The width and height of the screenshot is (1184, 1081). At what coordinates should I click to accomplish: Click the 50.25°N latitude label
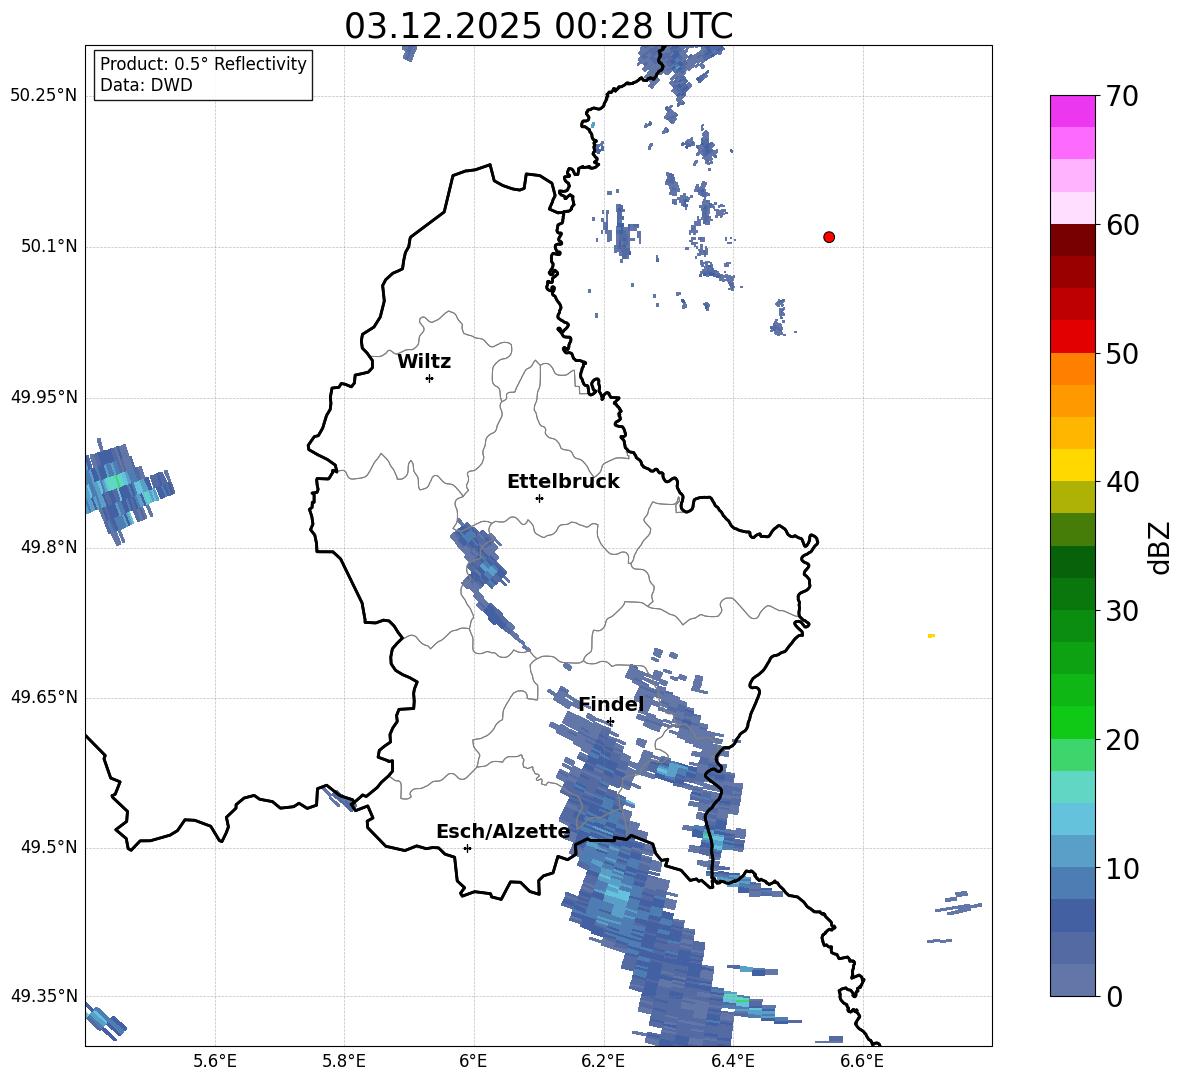click(x=44, y=96)
